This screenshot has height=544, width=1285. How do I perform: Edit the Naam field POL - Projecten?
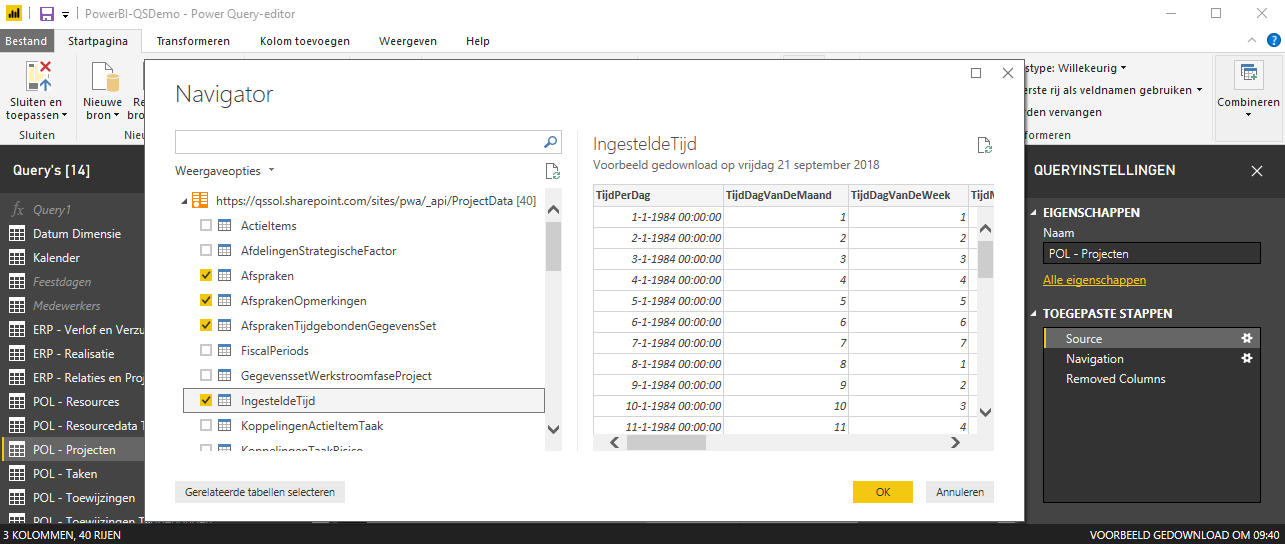pyautogui.click(x=1152, y=254)
